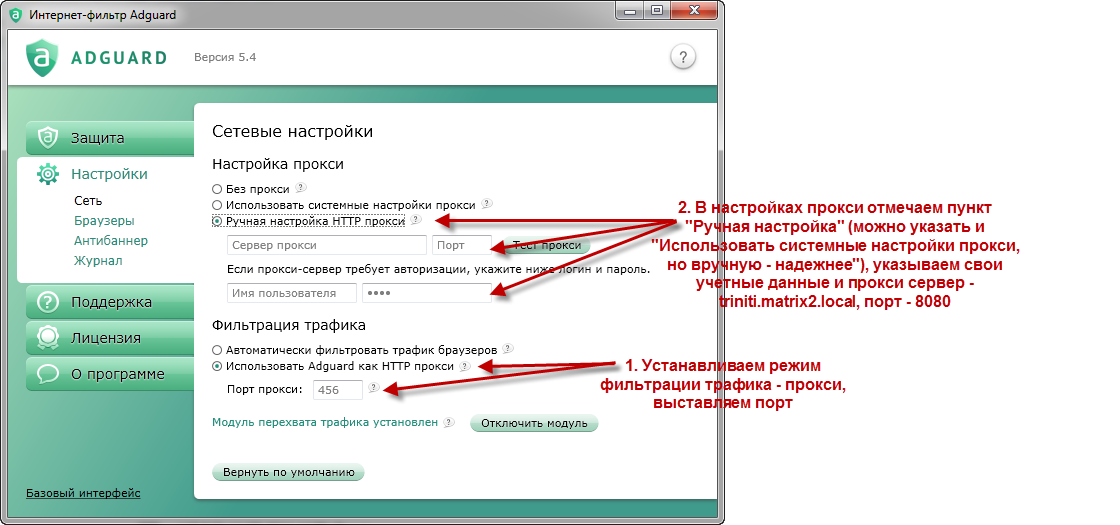Click the shield icon beside Защита
The height and width of the screenshot is (525, 1120).
tap(48, 137)
